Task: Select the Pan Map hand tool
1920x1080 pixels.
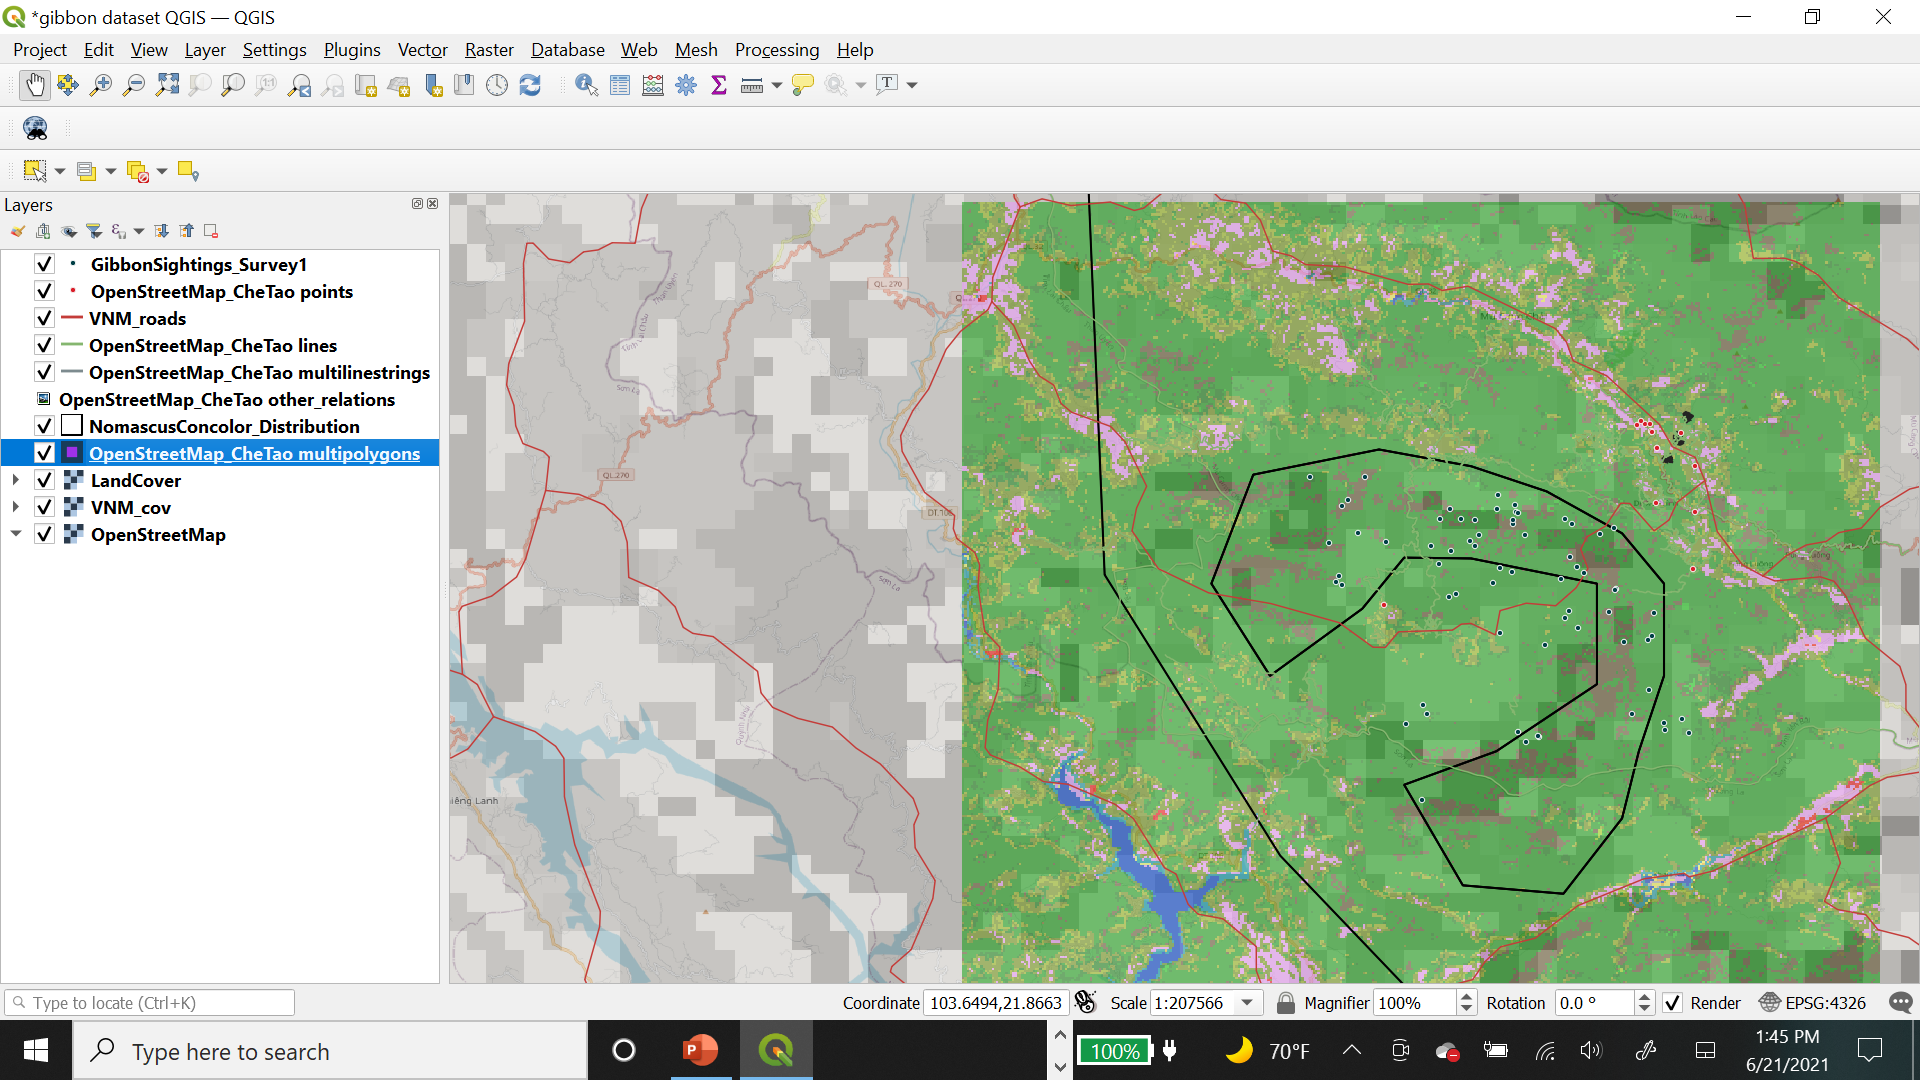Action: pyautogui.click(x=35, y=85)
